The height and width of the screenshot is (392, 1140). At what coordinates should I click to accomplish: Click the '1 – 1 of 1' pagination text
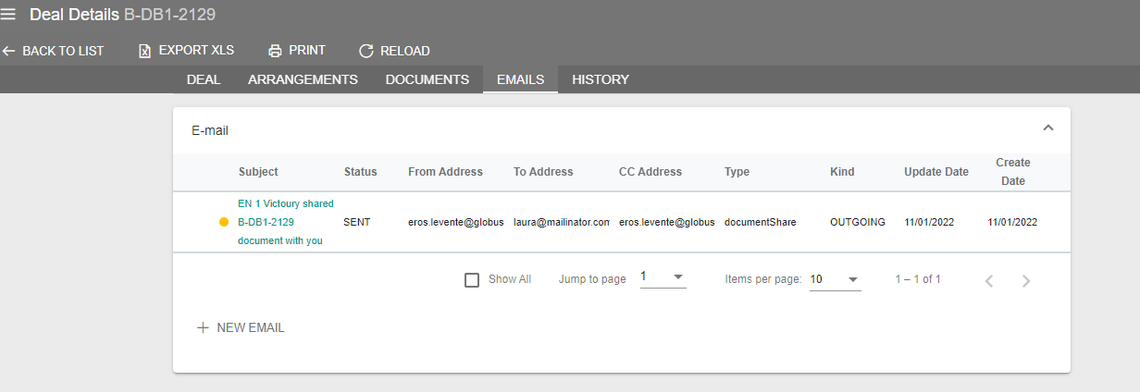click(x=918, y=279)
